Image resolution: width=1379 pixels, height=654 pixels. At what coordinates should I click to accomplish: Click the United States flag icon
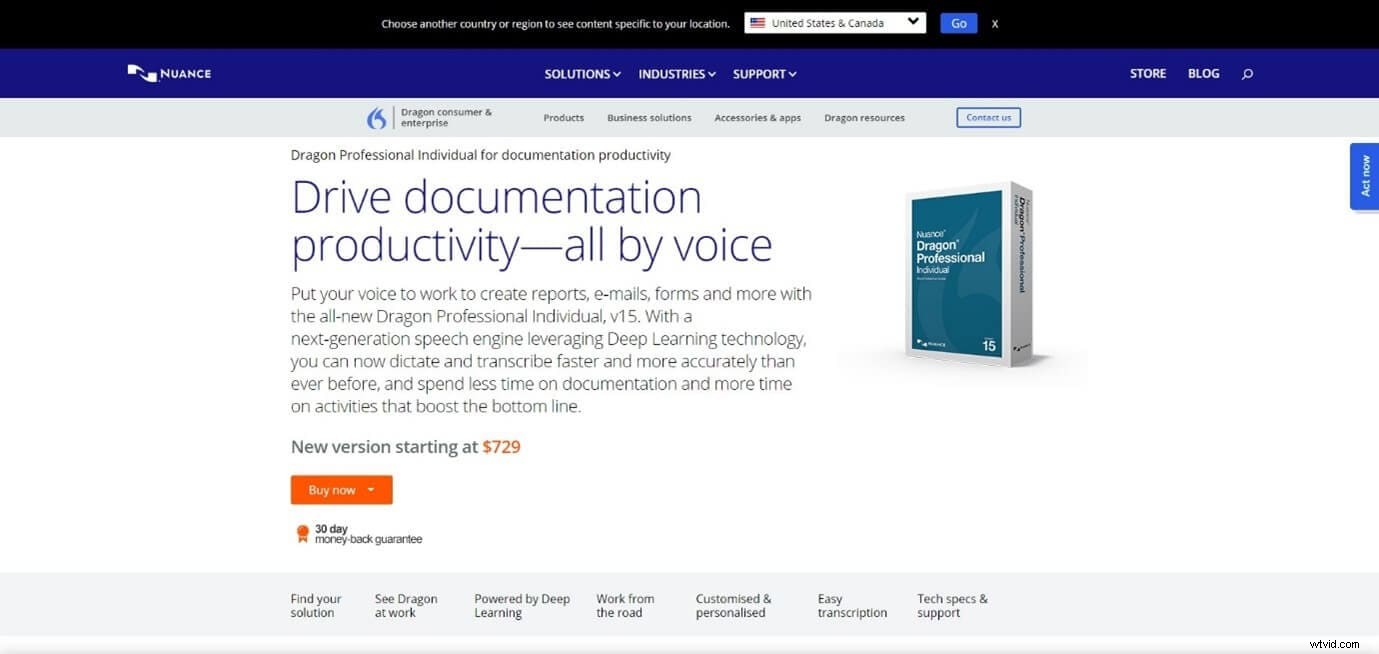click(x=758, y=22)
